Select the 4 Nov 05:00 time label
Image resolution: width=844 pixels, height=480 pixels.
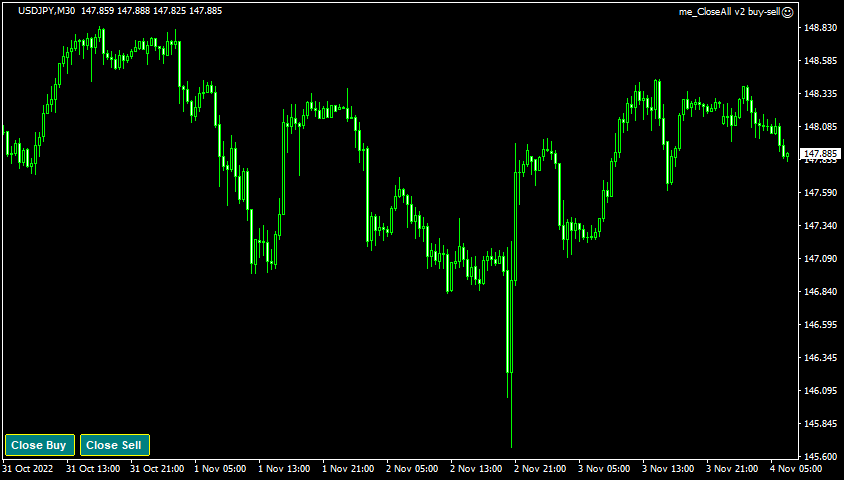[x=798, y=468]
